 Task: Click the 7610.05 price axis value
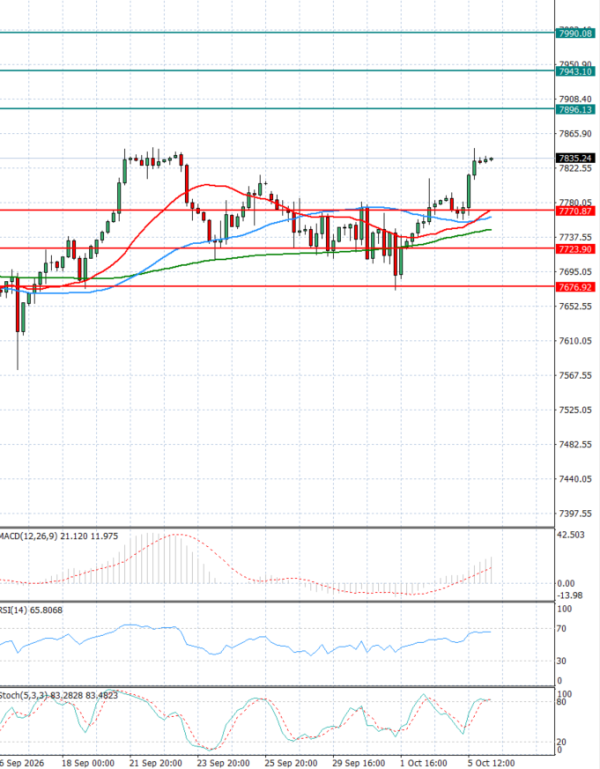point(575,341)
